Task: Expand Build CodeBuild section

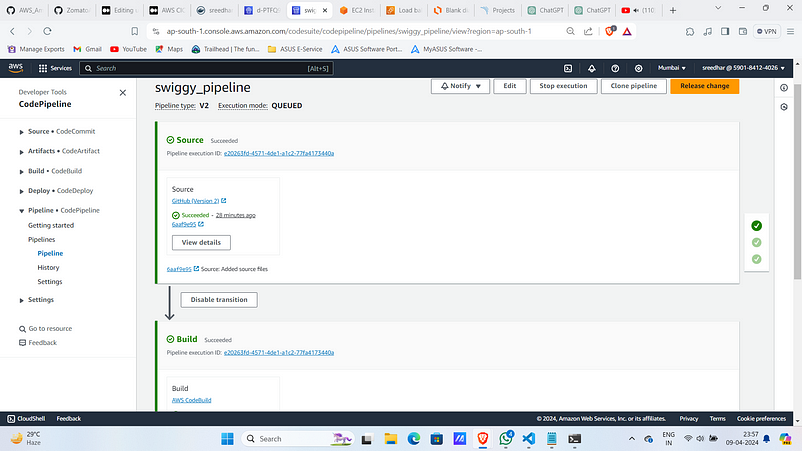Action: tap(21, 171)
